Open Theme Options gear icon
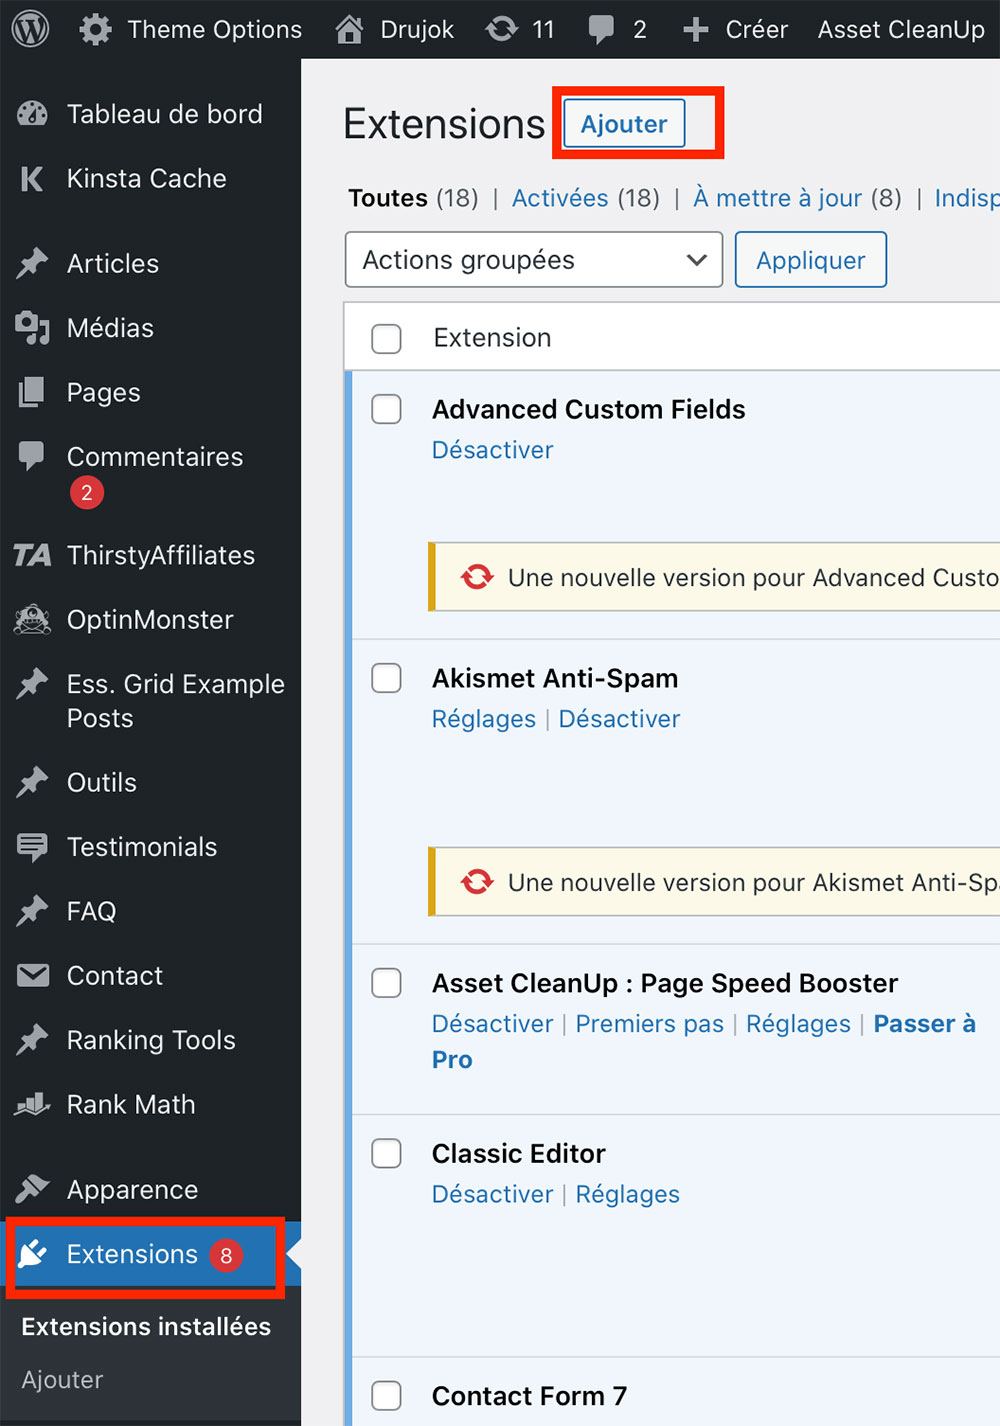 [x=96, y=29]
